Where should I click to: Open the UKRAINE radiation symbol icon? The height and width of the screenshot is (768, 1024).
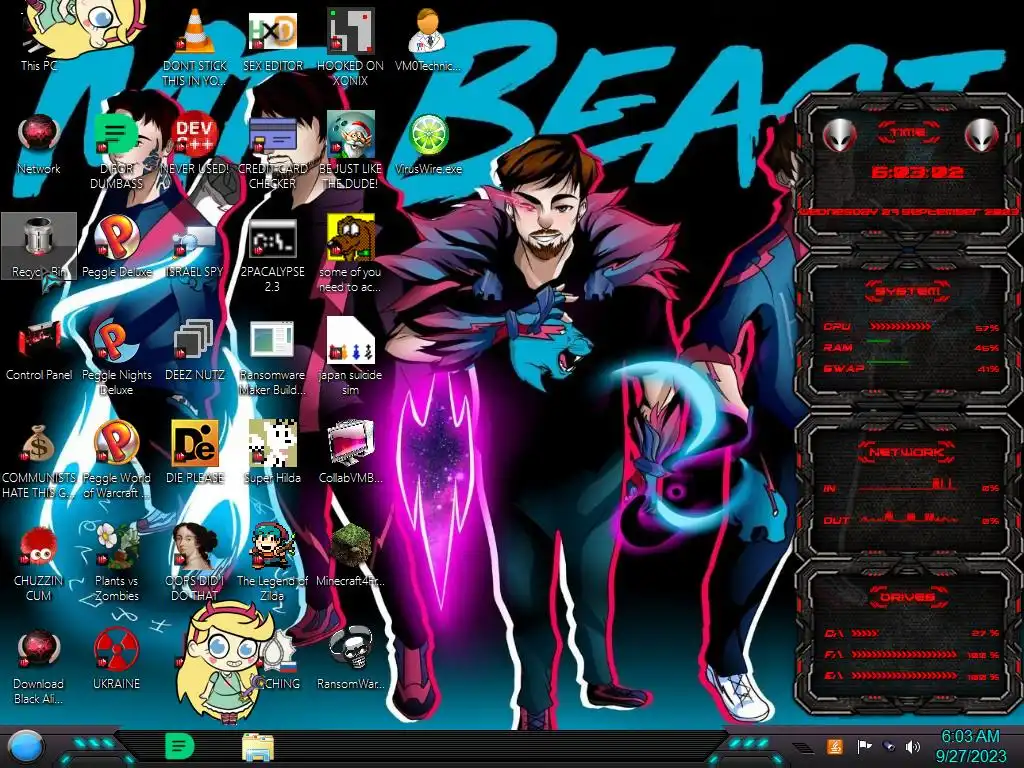(x=116, y=650)
